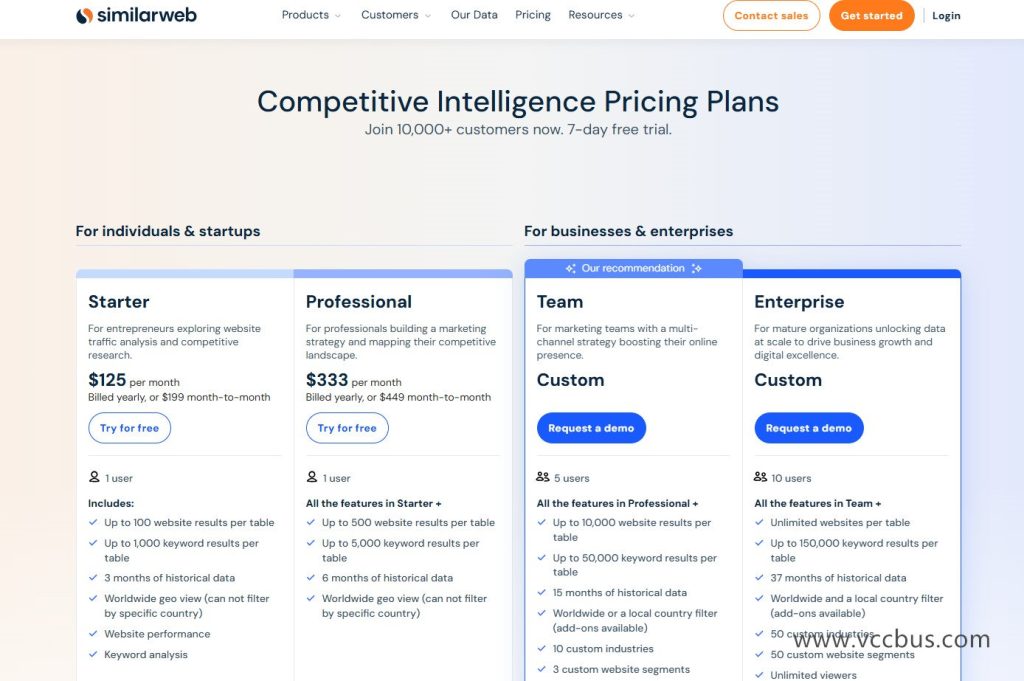1024x681 pixels.
Task: Click the single user icon under Professional
Action: (312, 478)
